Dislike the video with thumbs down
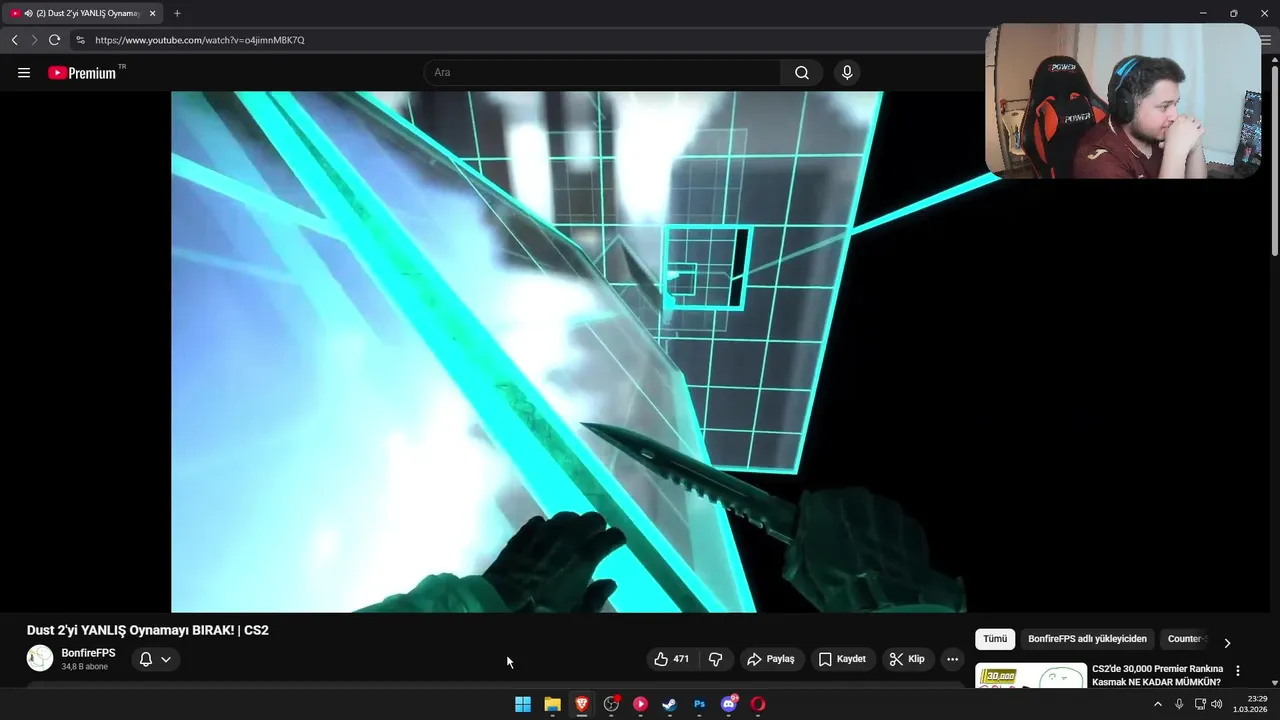 [716, 659]
